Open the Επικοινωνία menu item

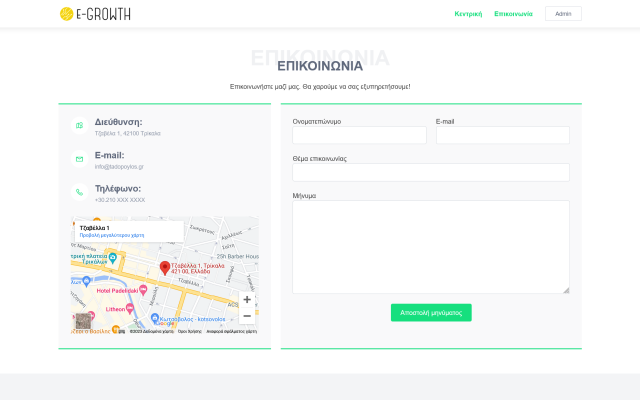513,14
